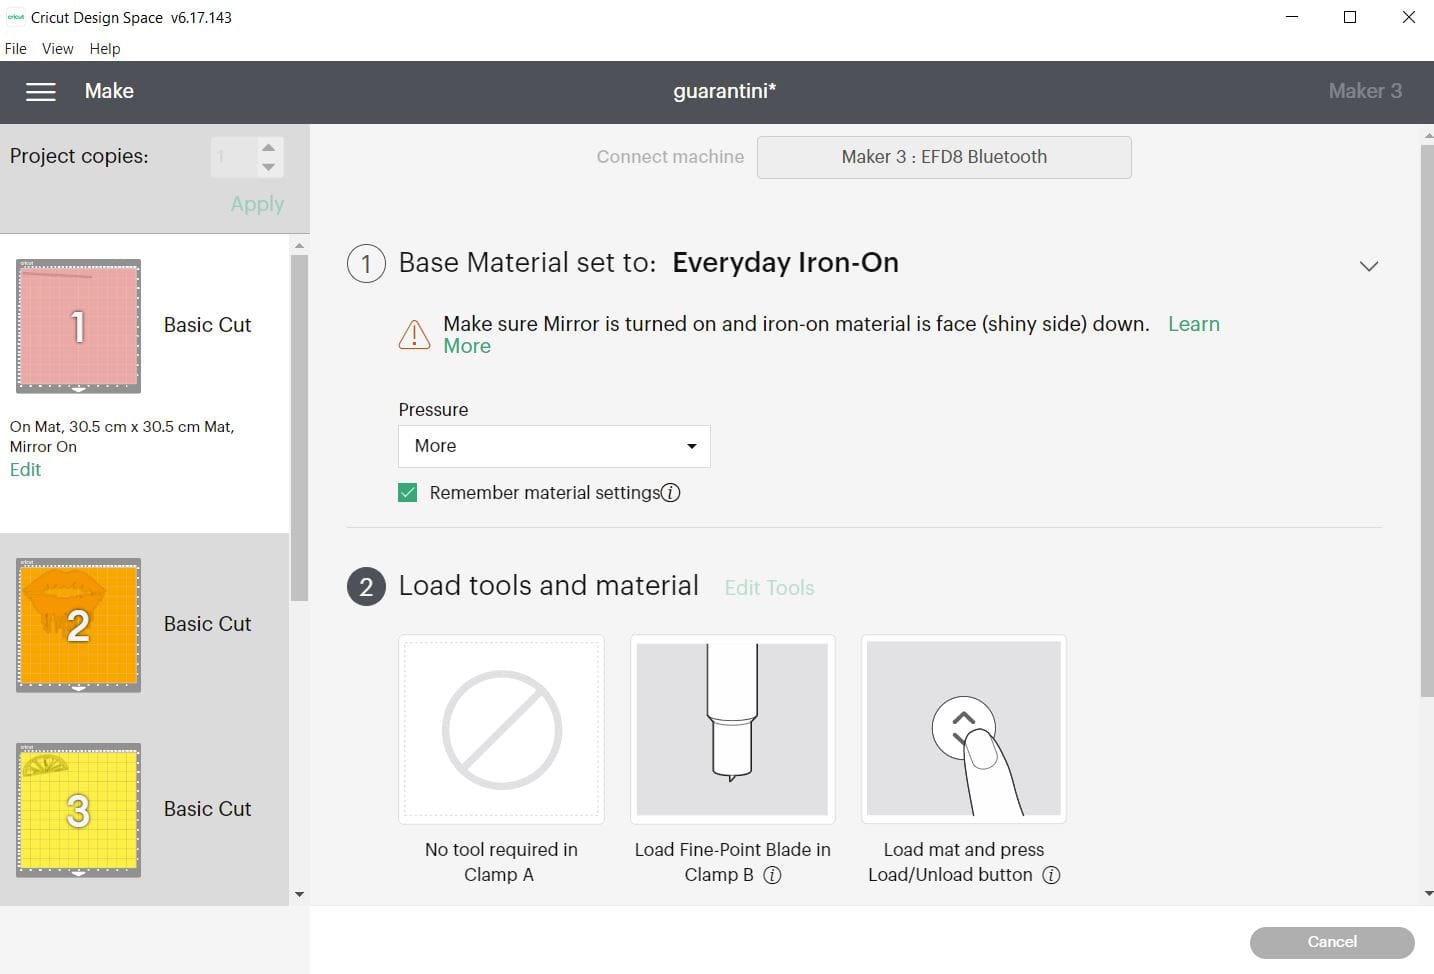Click the Connect machine label
Image resolution: width=1434 pixels, height=974 pixels.
[x=670, y=157]
